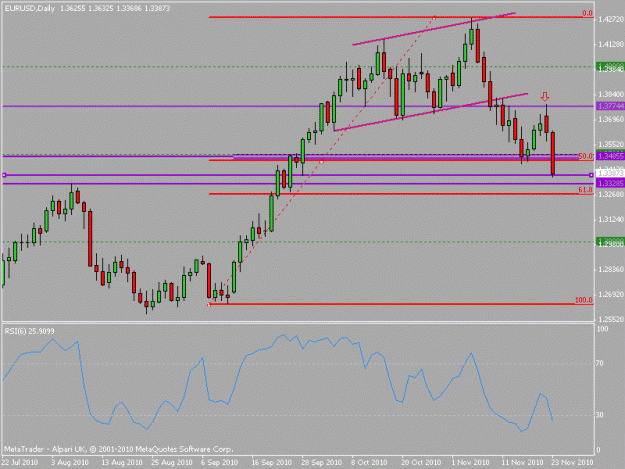Click the purple price tag 1.34855
This screenshot has height=469, width=625.
[610, 156]
